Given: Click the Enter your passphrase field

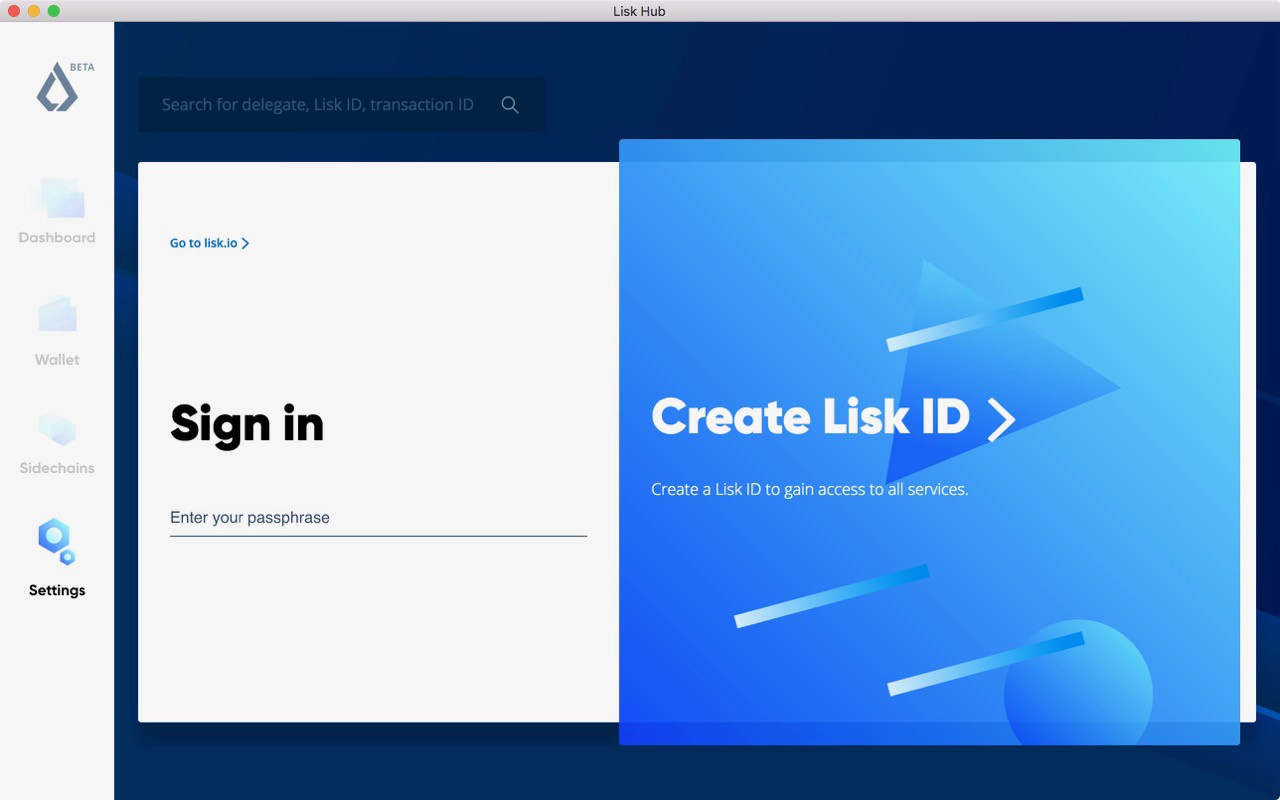Looking at the screenshot, I should [x=378, y=518].
